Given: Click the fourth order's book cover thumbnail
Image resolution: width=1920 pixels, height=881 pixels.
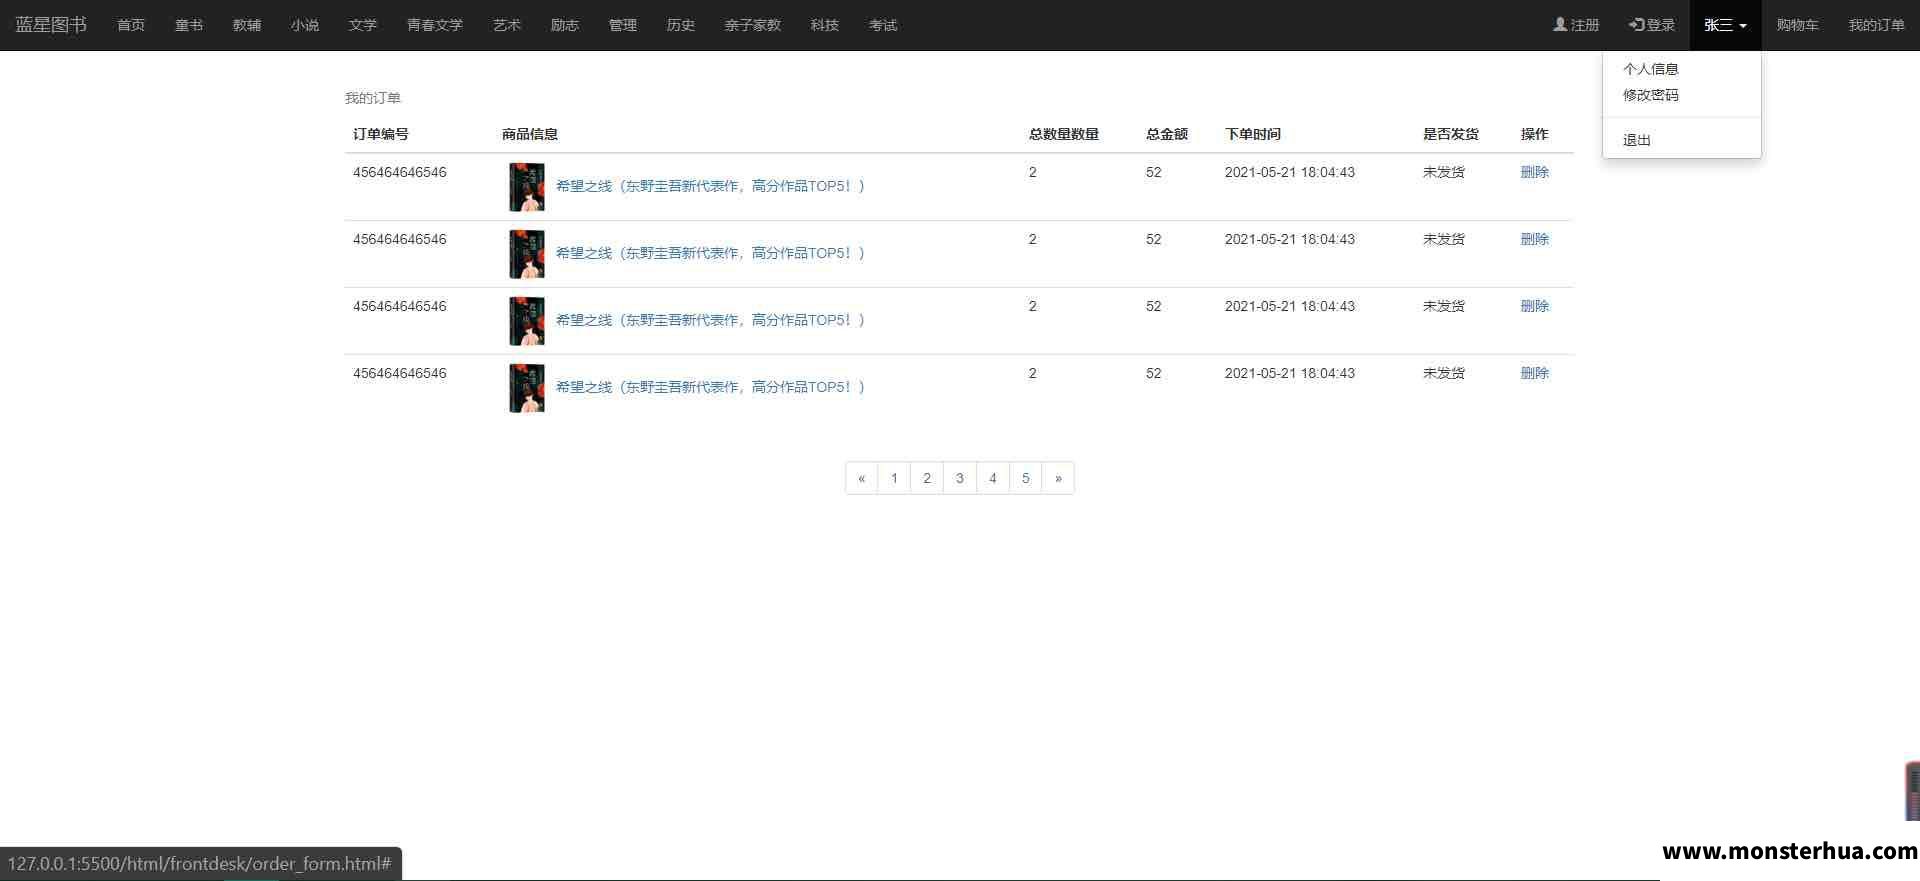Looking at the screenshot, I should click(527, 388).
